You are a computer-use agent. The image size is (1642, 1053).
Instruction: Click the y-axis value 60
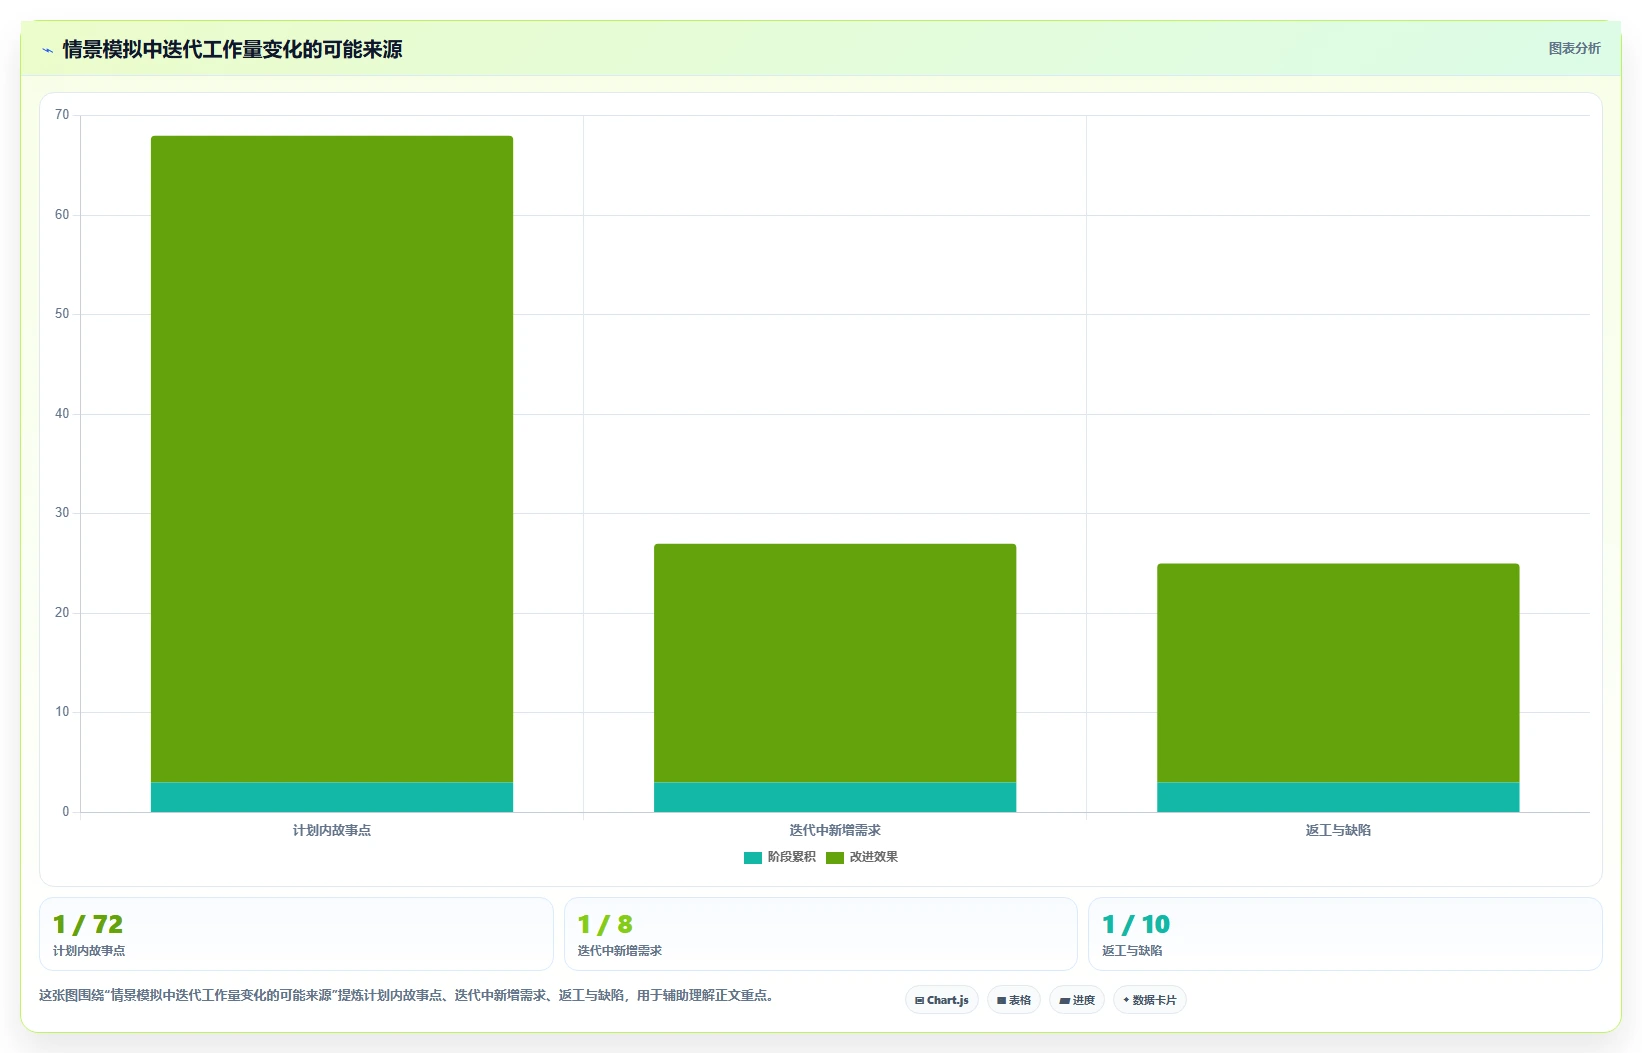coord(62,215)
